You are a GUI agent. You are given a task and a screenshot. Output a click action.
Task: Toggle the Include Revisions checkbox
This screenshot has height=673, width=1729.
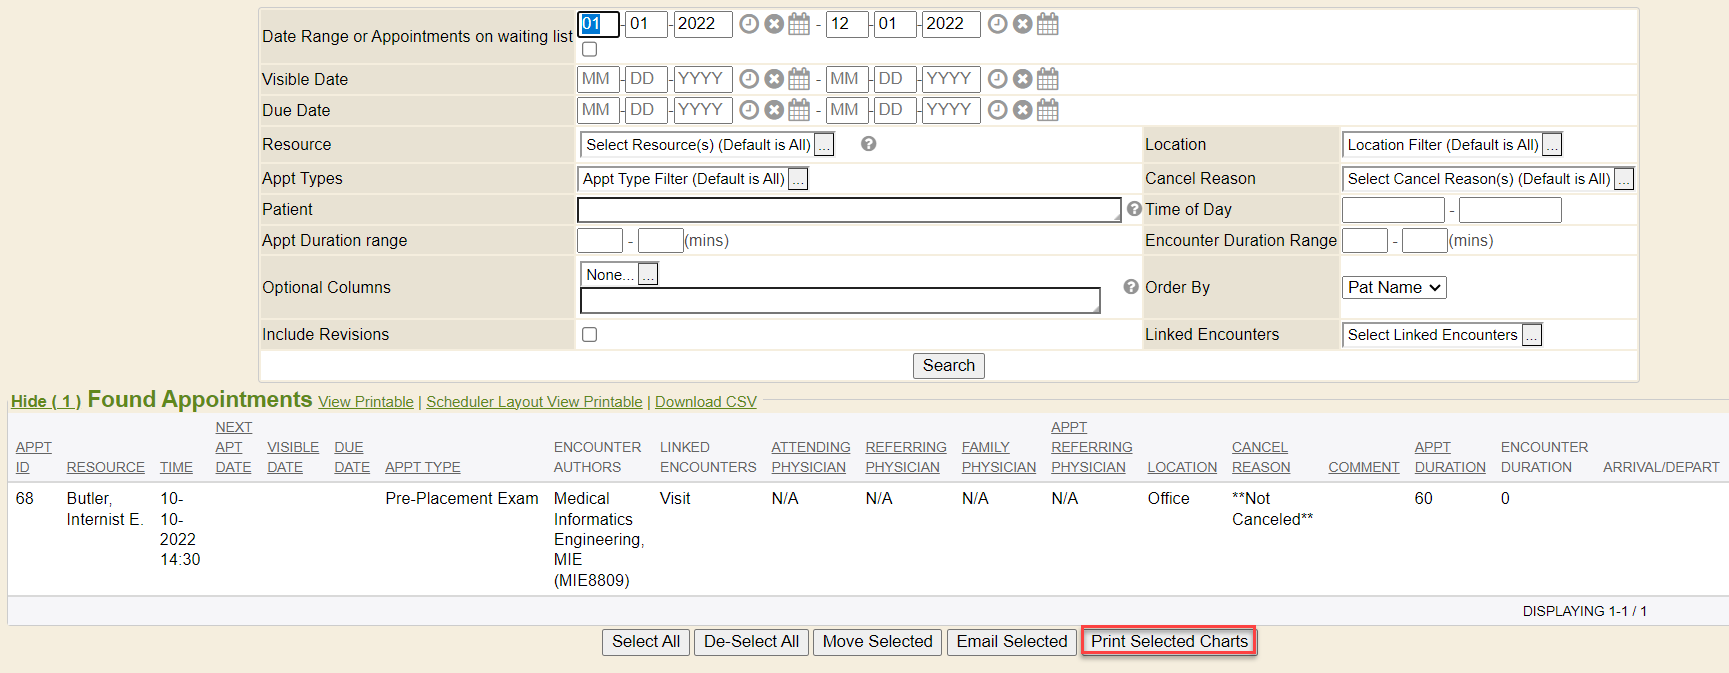[590, 335]
